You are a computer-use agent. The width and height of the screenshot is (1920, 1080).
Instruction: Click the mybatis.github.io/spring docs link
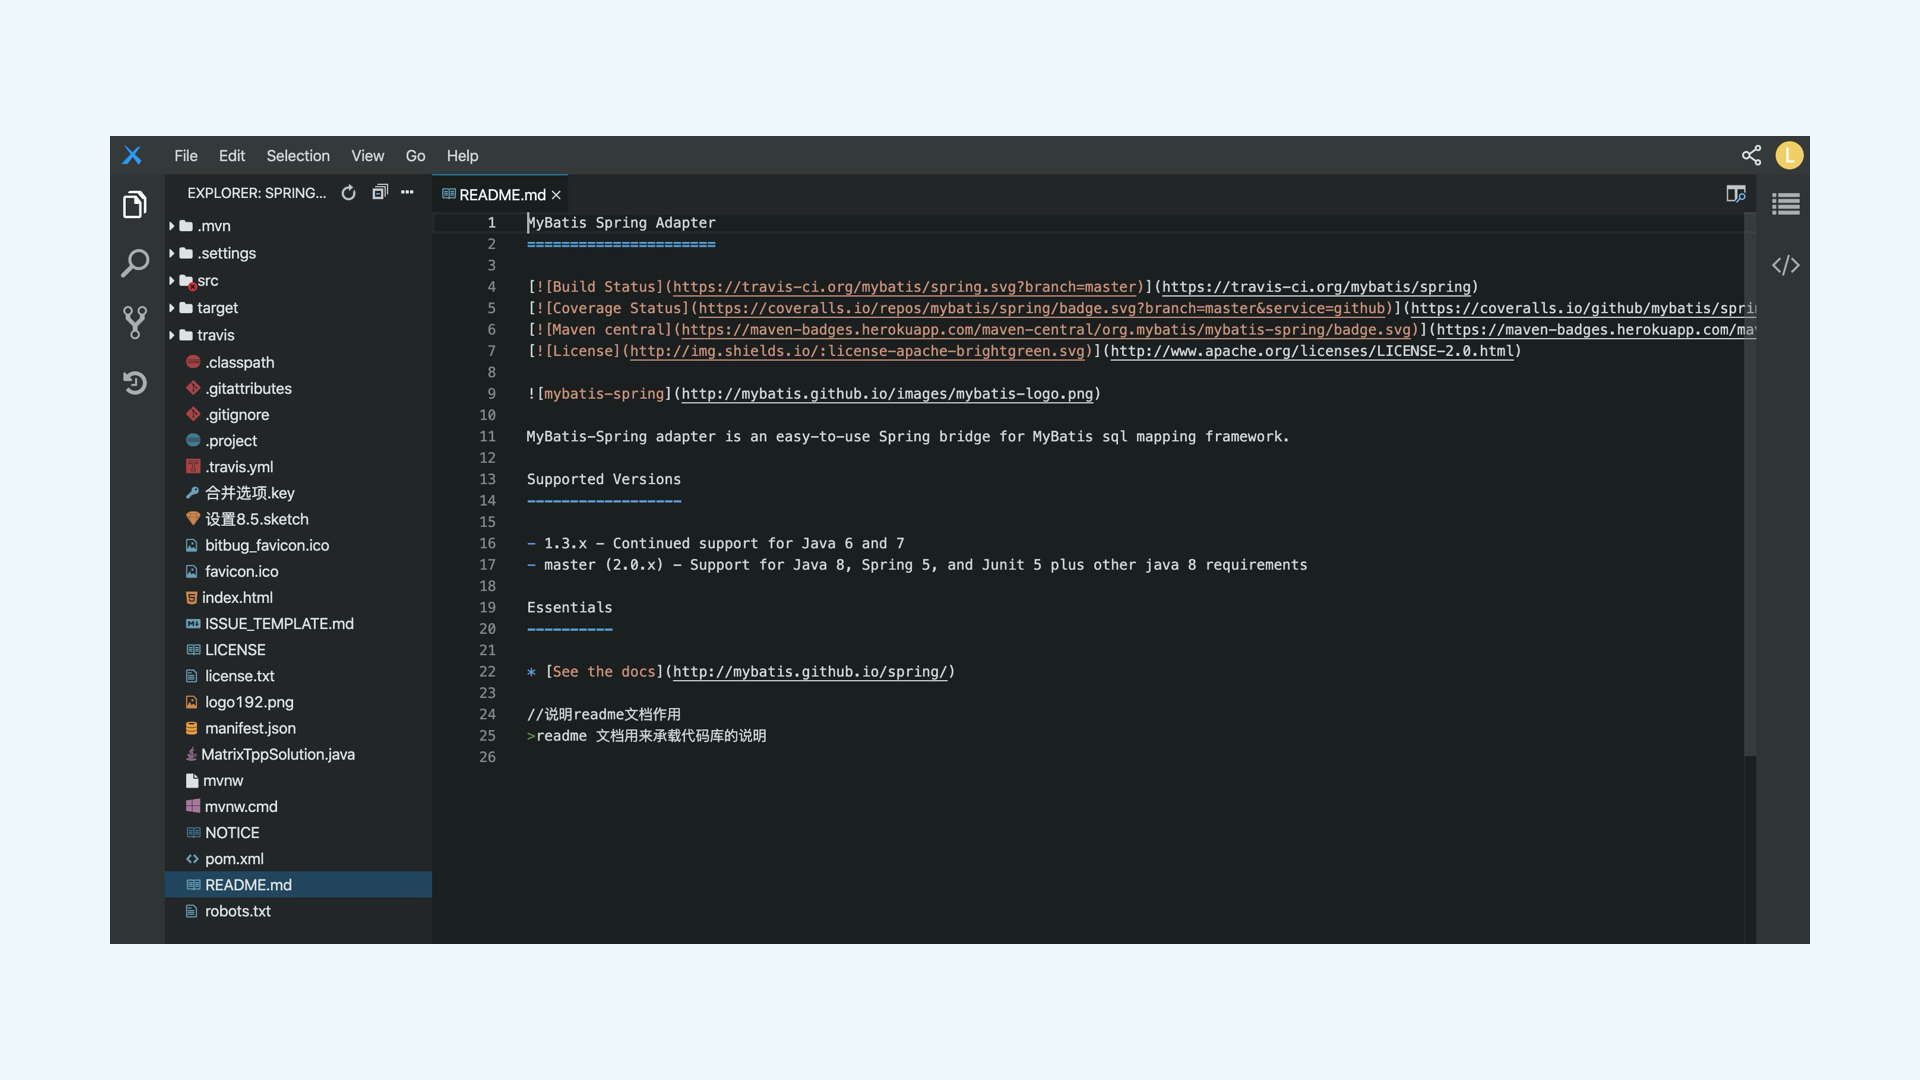tap(810, 672)
